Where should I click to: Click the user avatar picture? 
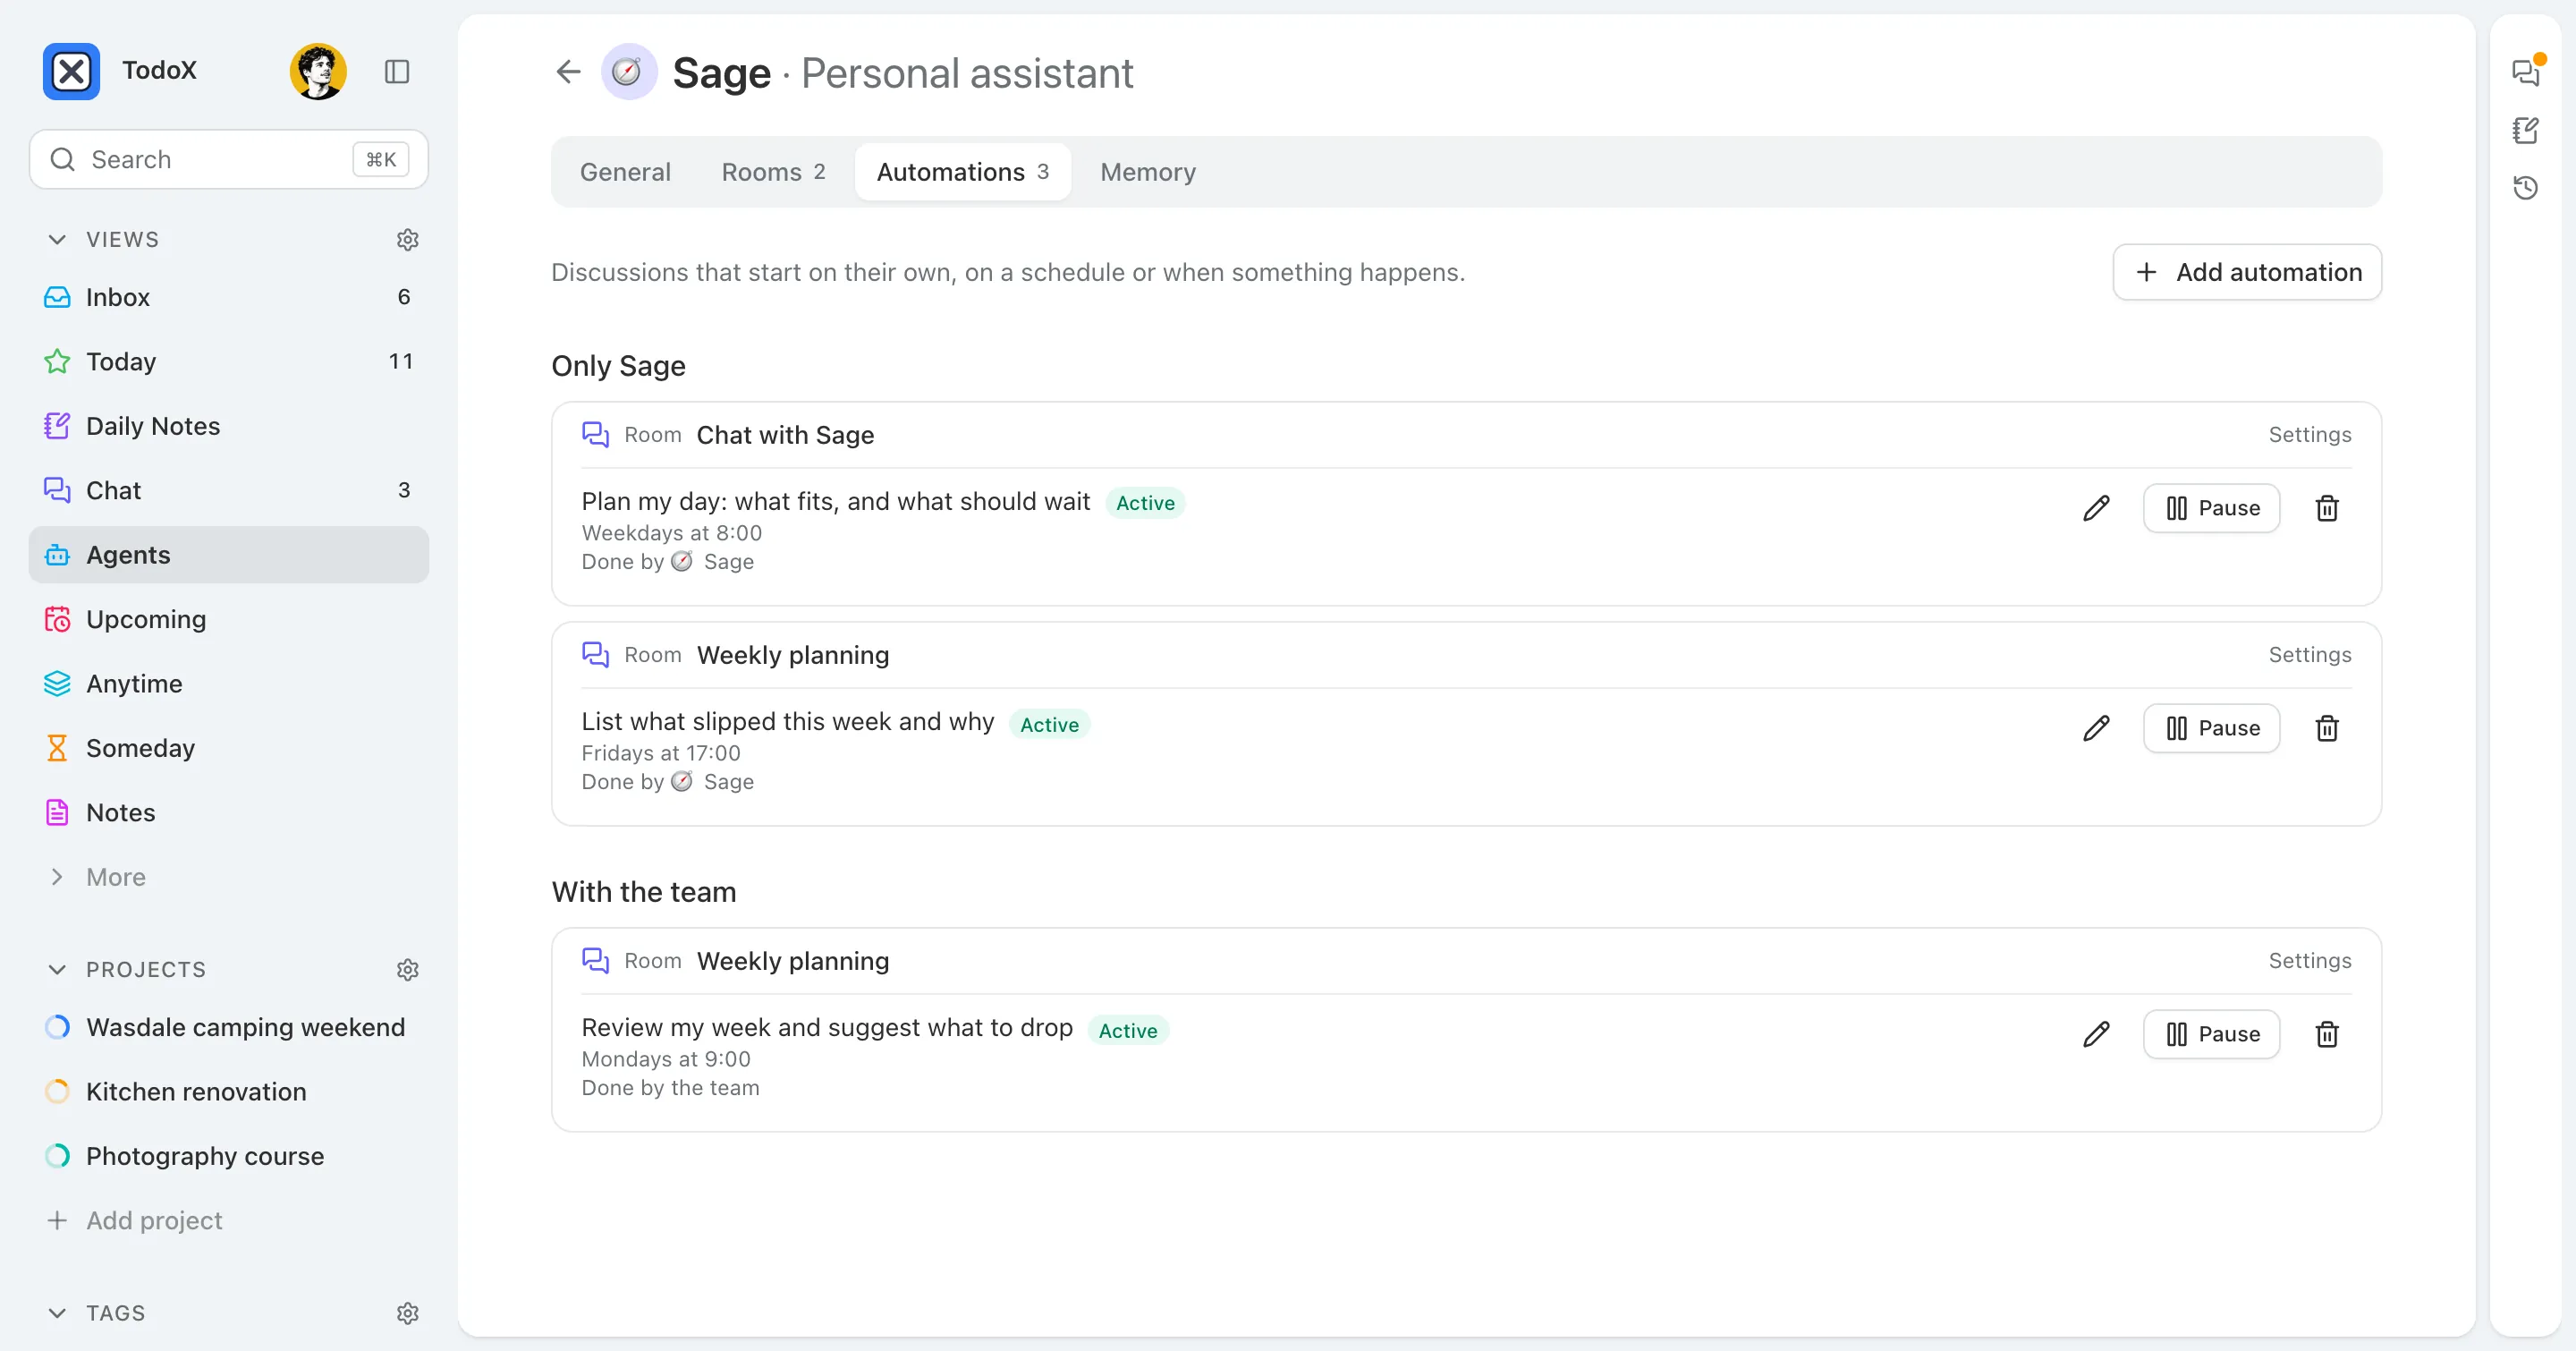(x=318, y=72)
